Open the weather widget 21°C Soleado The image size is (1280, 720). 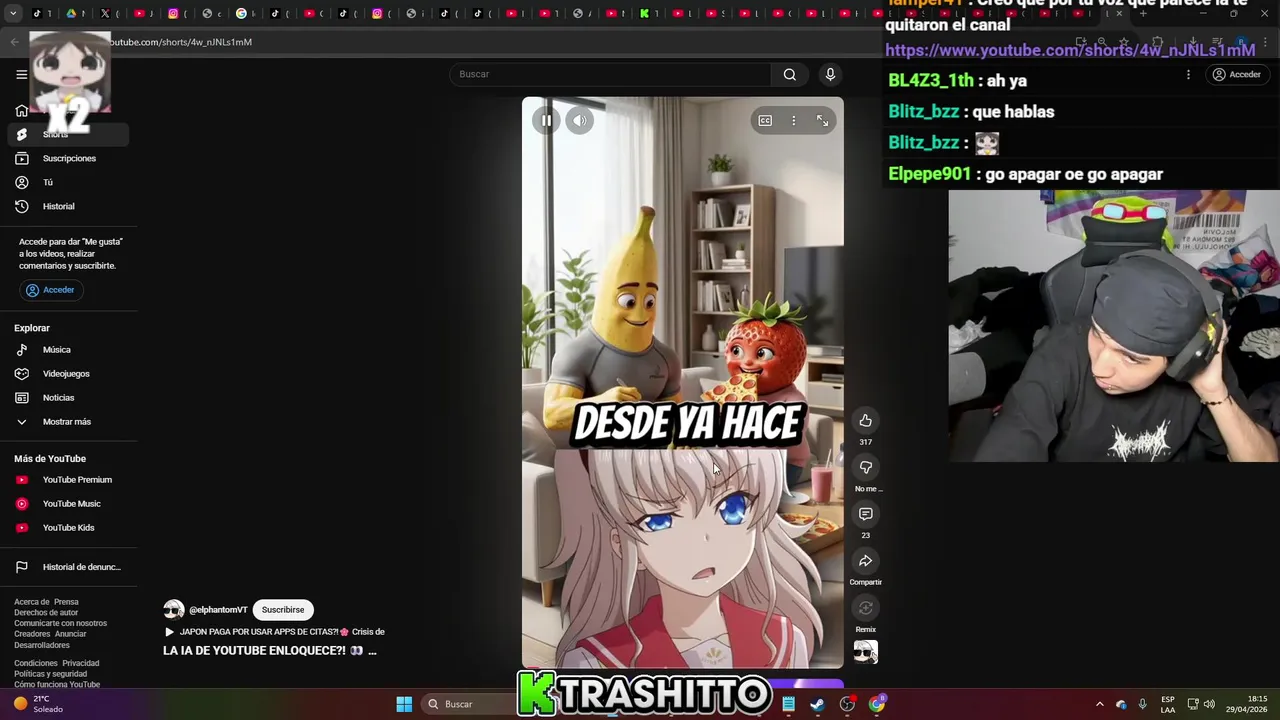[x=38, y=704]
